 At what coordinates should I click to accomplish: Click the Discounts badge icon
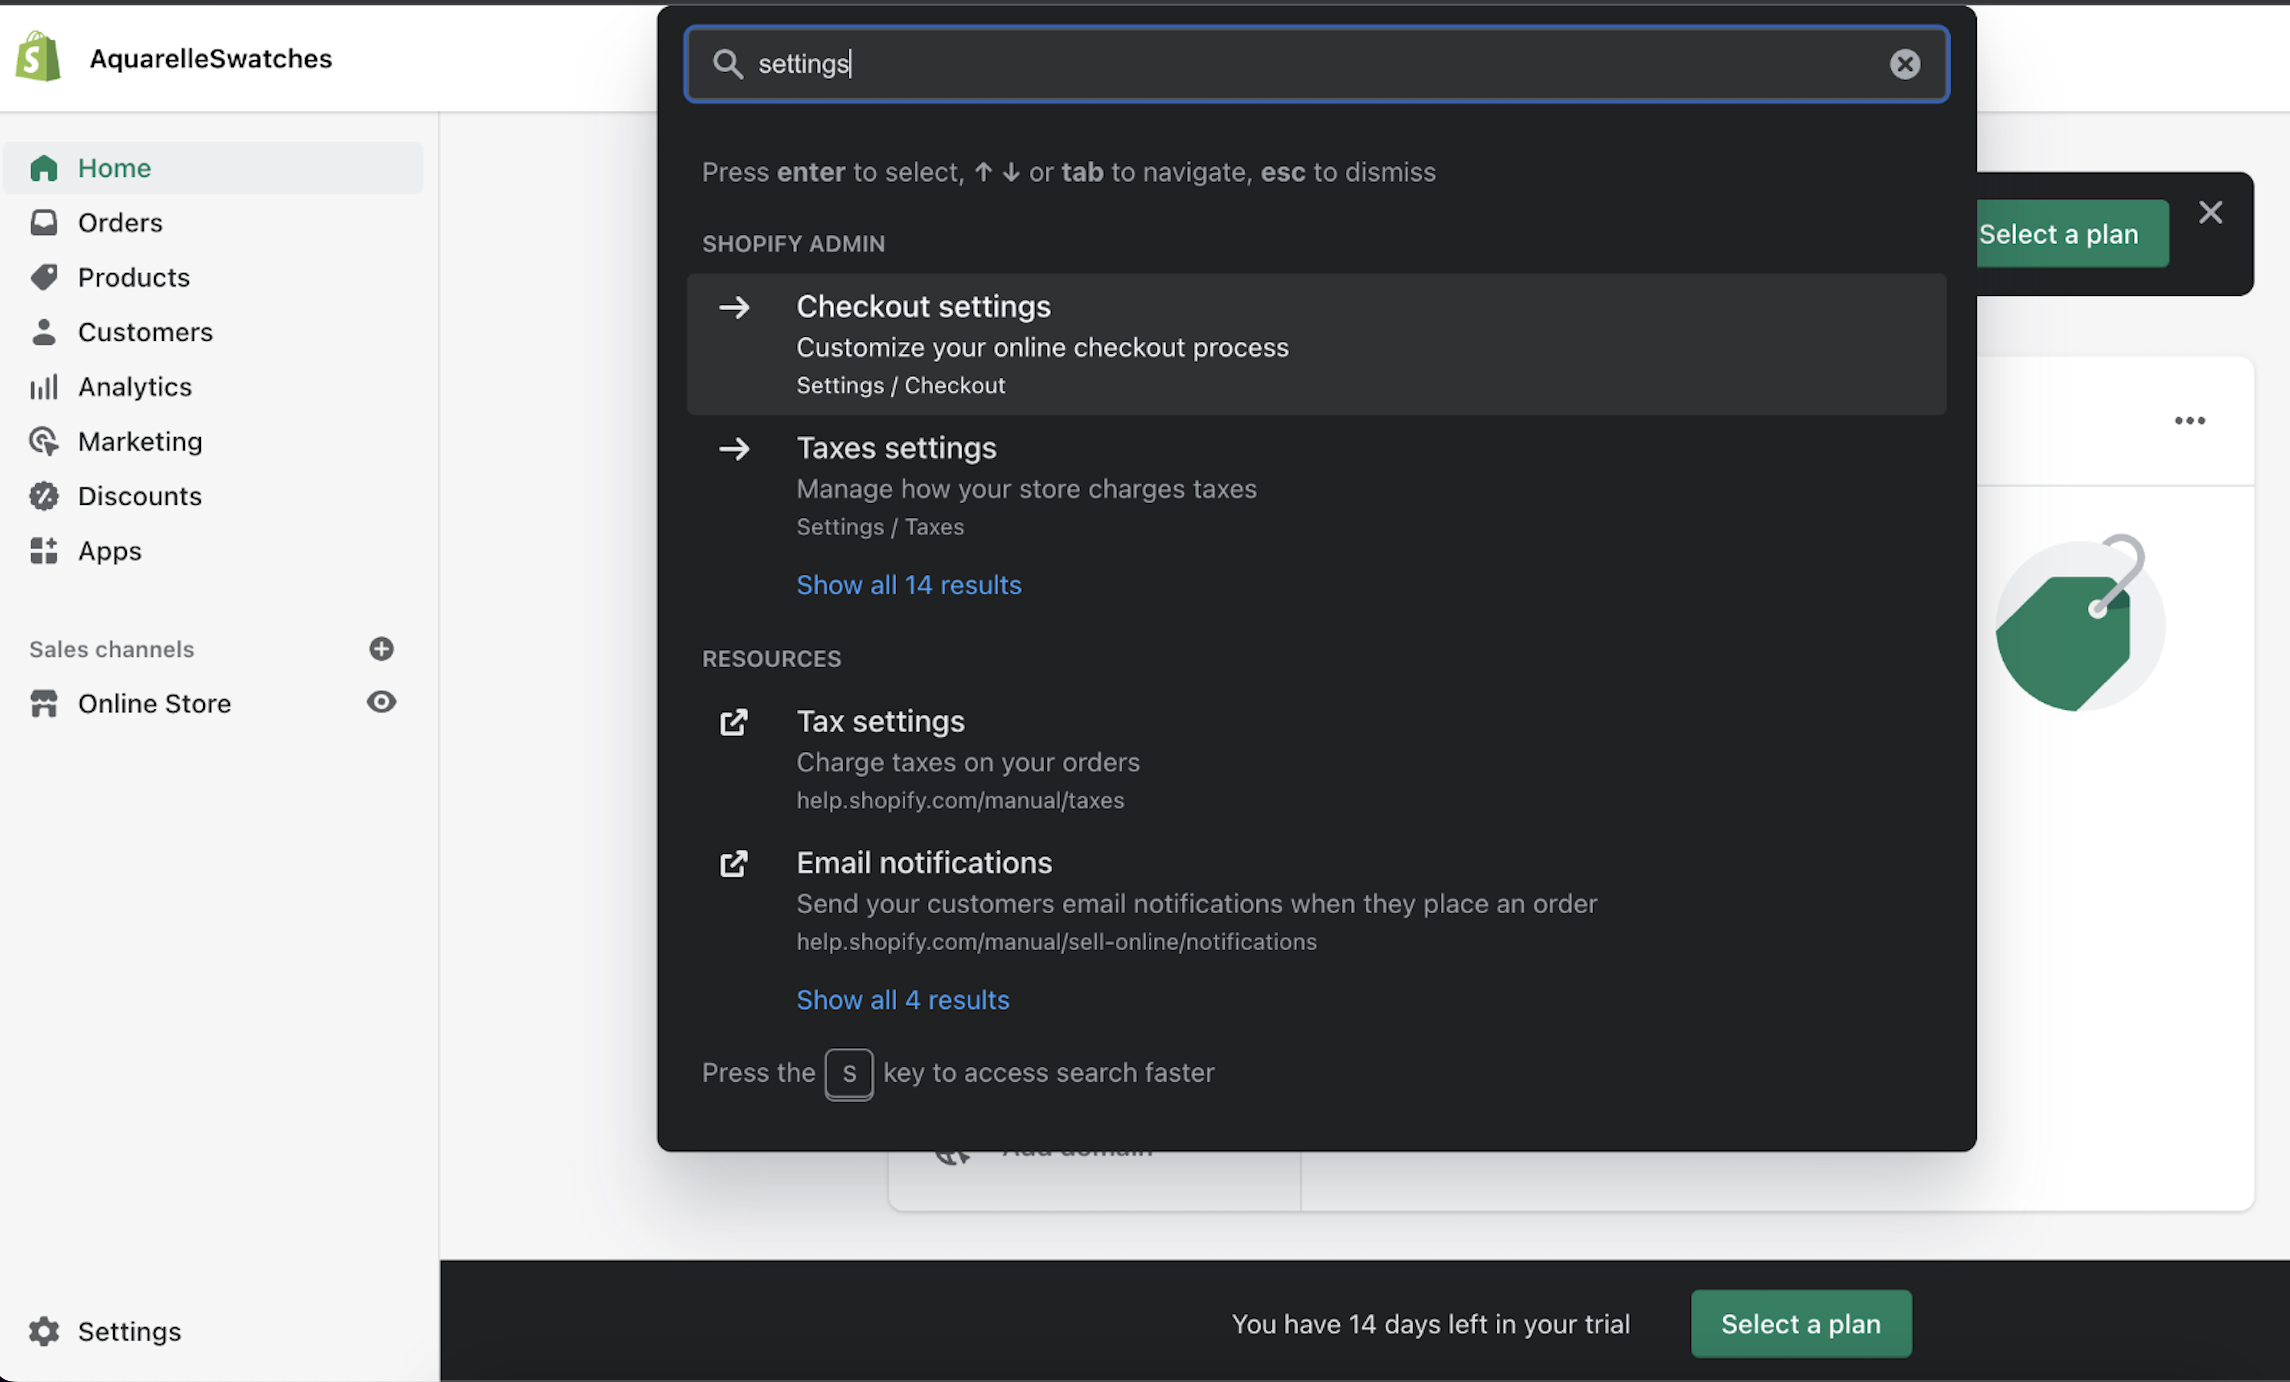click(x=44, y=496)
